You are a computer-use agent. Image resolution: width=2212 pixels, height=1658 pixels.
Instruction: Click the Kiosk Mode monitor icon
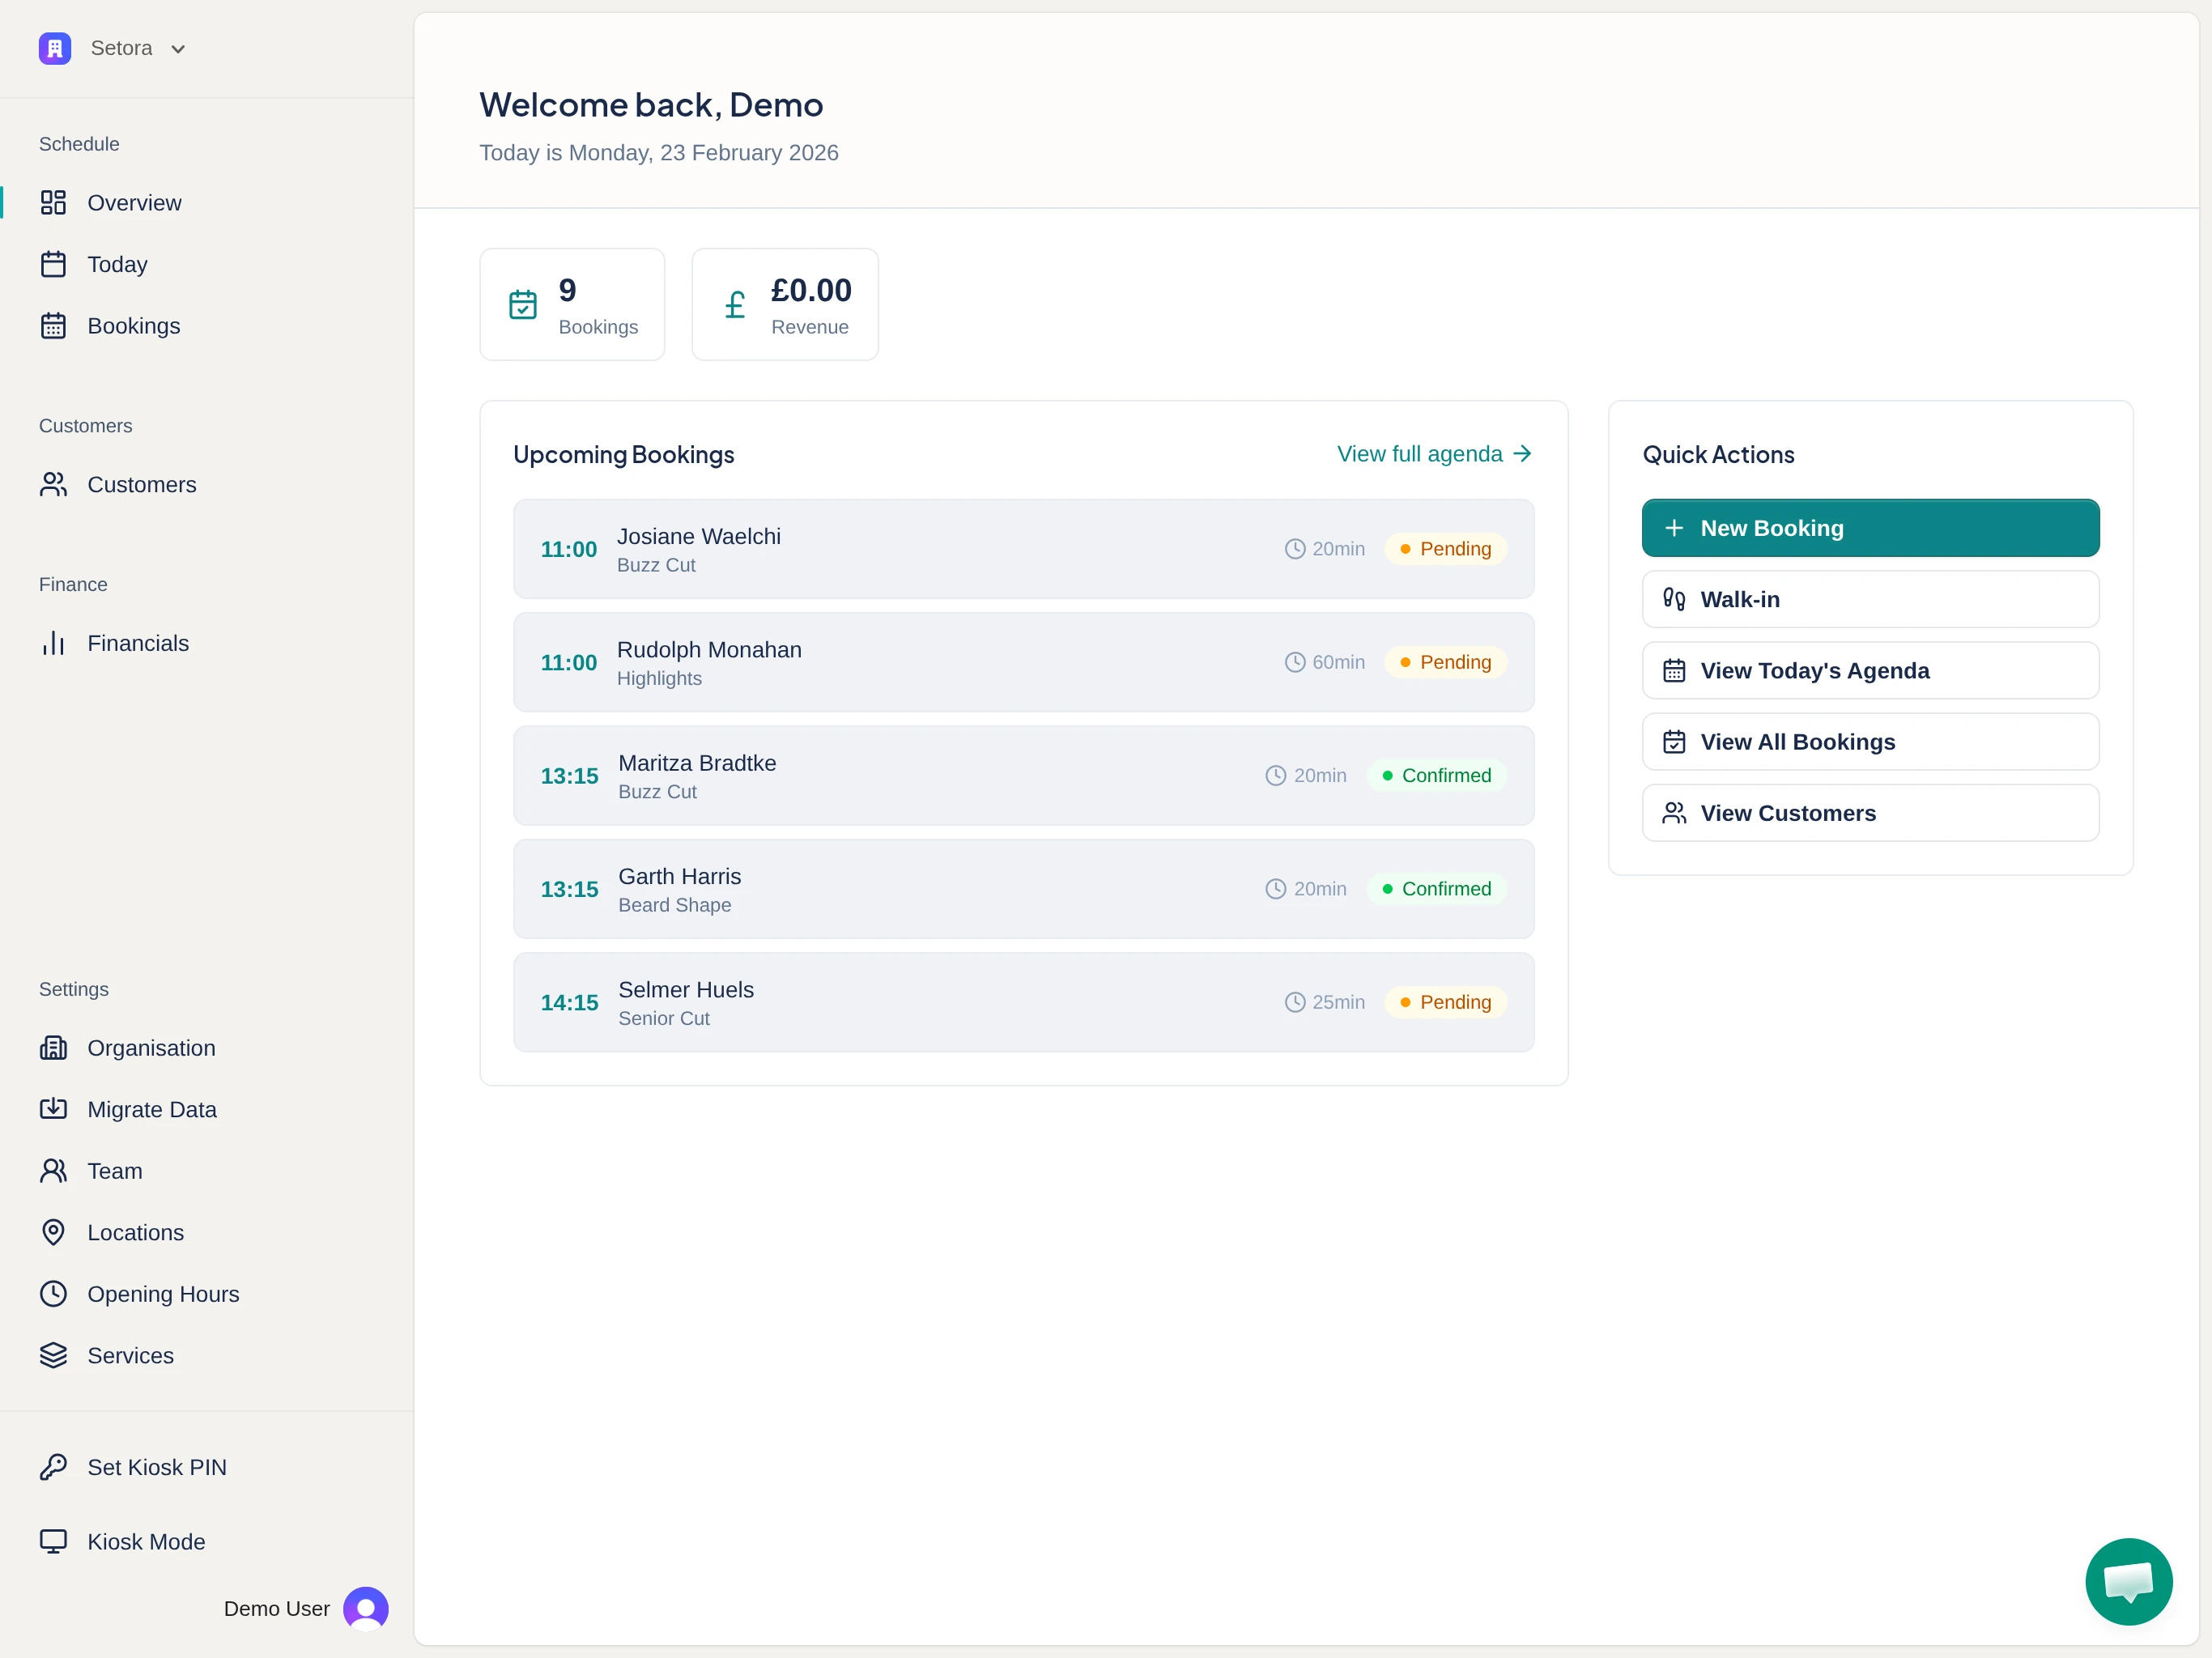(x=53, y=1541)
